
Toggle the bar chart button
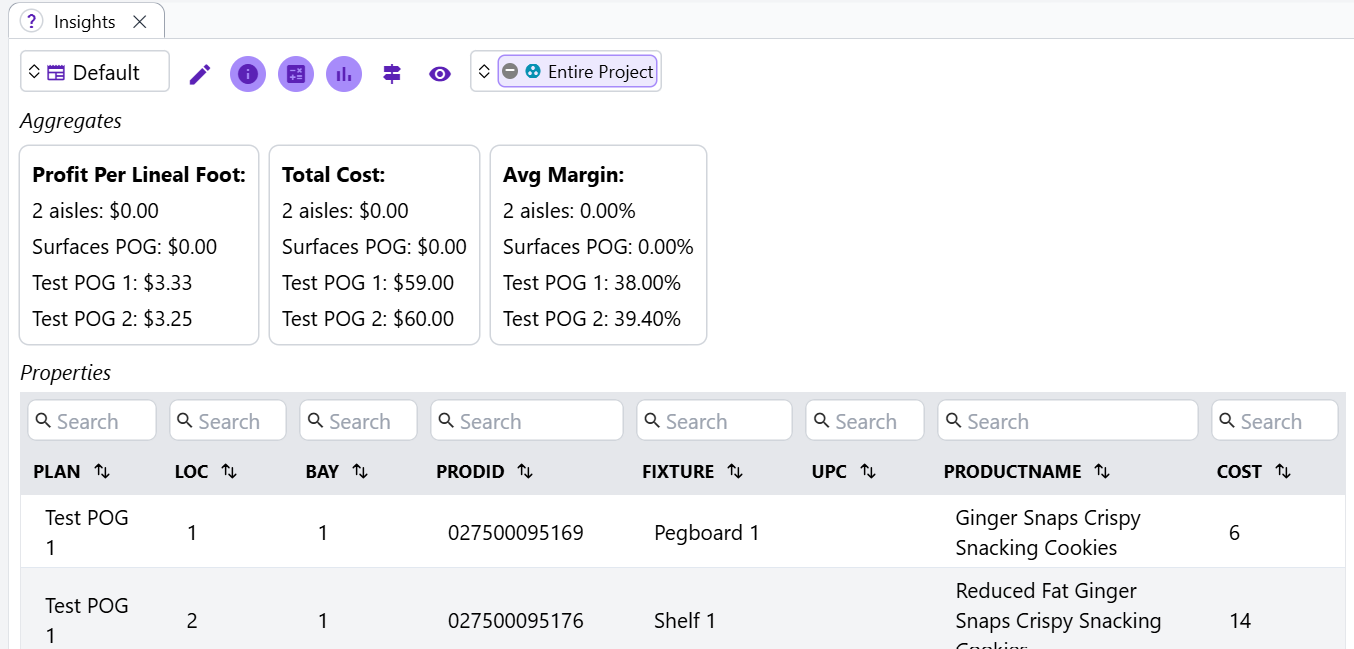pos(344,74)
